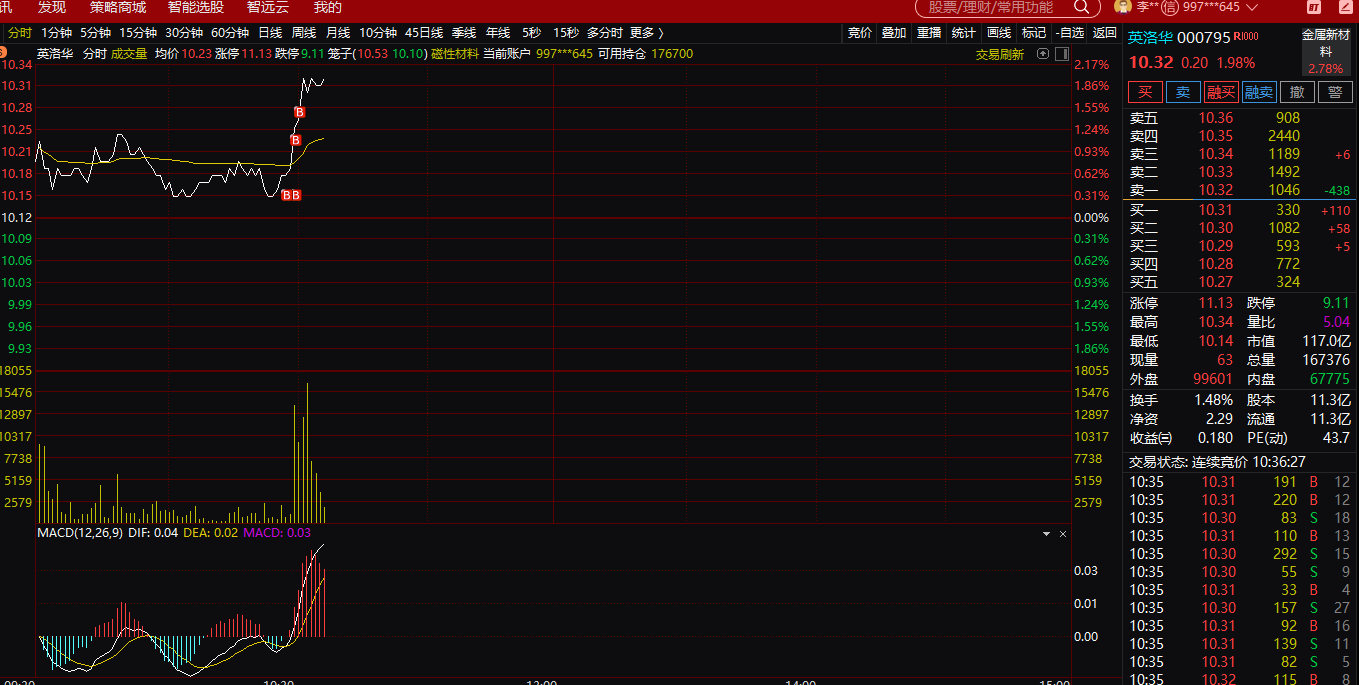Switch to the 60分钟 period
Viewport: 1359px width, 685px height.
coord(230,33)
